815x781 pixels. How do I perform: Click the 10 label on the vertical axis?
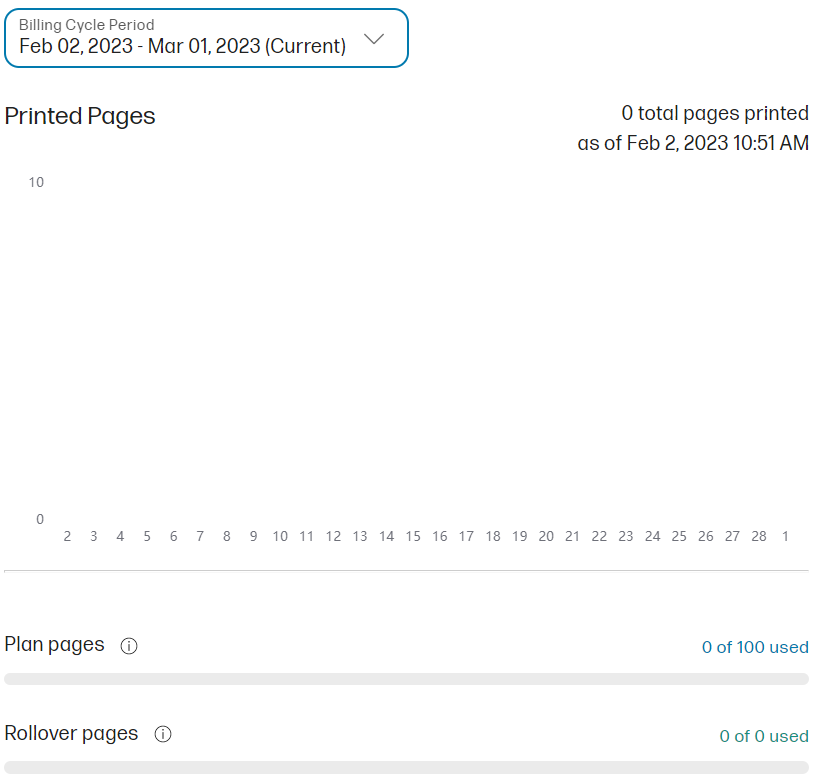[x=36, y=182]
